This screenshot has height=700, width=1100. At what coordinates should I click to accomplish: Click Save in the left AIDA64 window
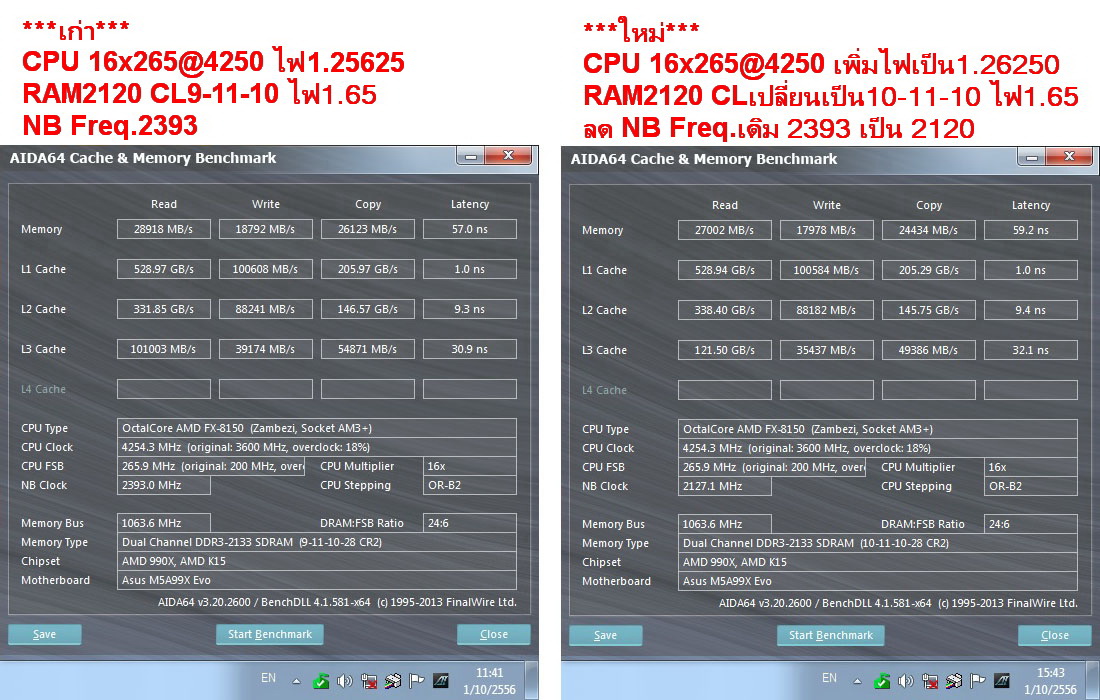[x=45, y=634]
